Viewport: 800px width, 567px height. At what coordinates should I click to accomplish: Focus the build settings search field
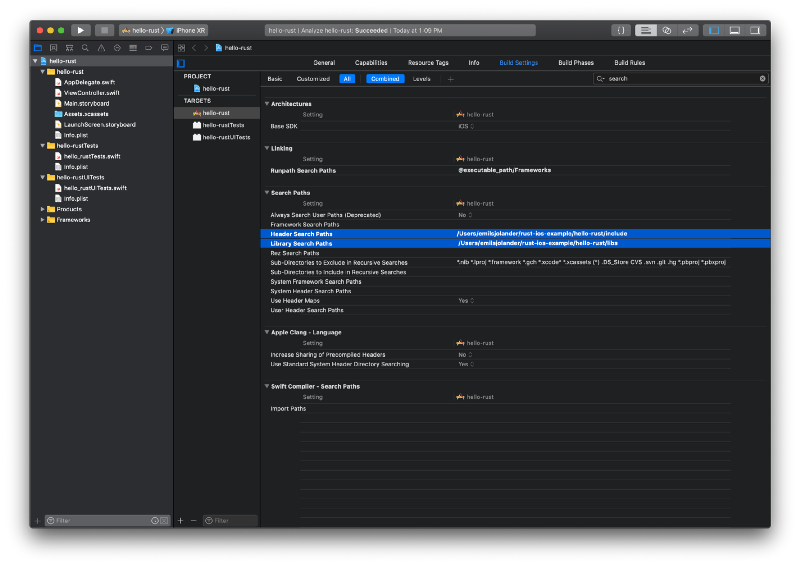point(682,79)
